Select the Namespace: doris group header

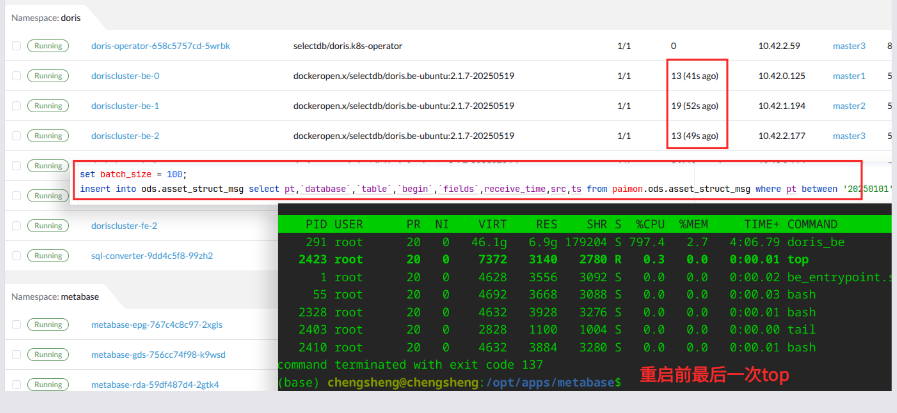point(46,18)
